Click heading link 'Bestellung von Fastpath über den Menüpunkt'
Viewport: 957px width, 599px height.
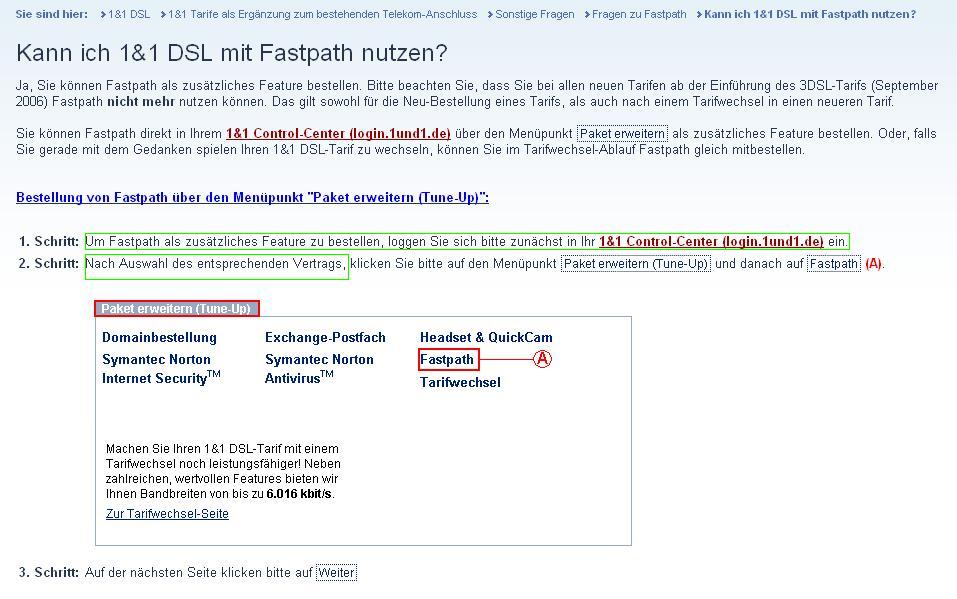252,197
